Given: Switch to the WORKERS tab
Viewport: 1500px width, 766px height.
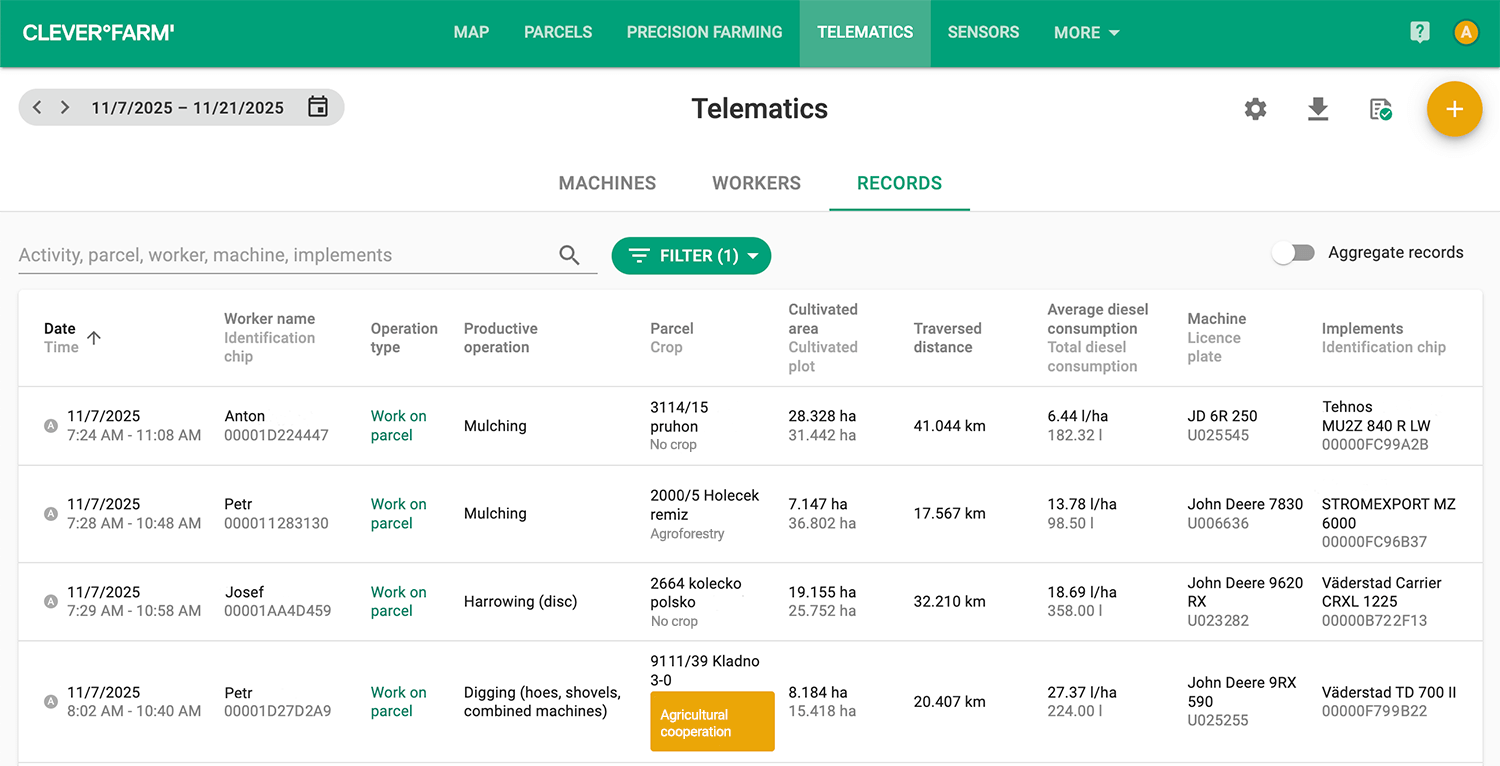Looking at the screenshot, I should 756,183.
